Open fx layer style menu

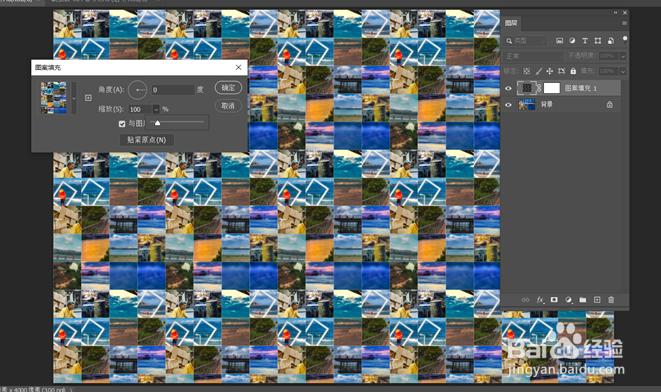pos(540,300)
